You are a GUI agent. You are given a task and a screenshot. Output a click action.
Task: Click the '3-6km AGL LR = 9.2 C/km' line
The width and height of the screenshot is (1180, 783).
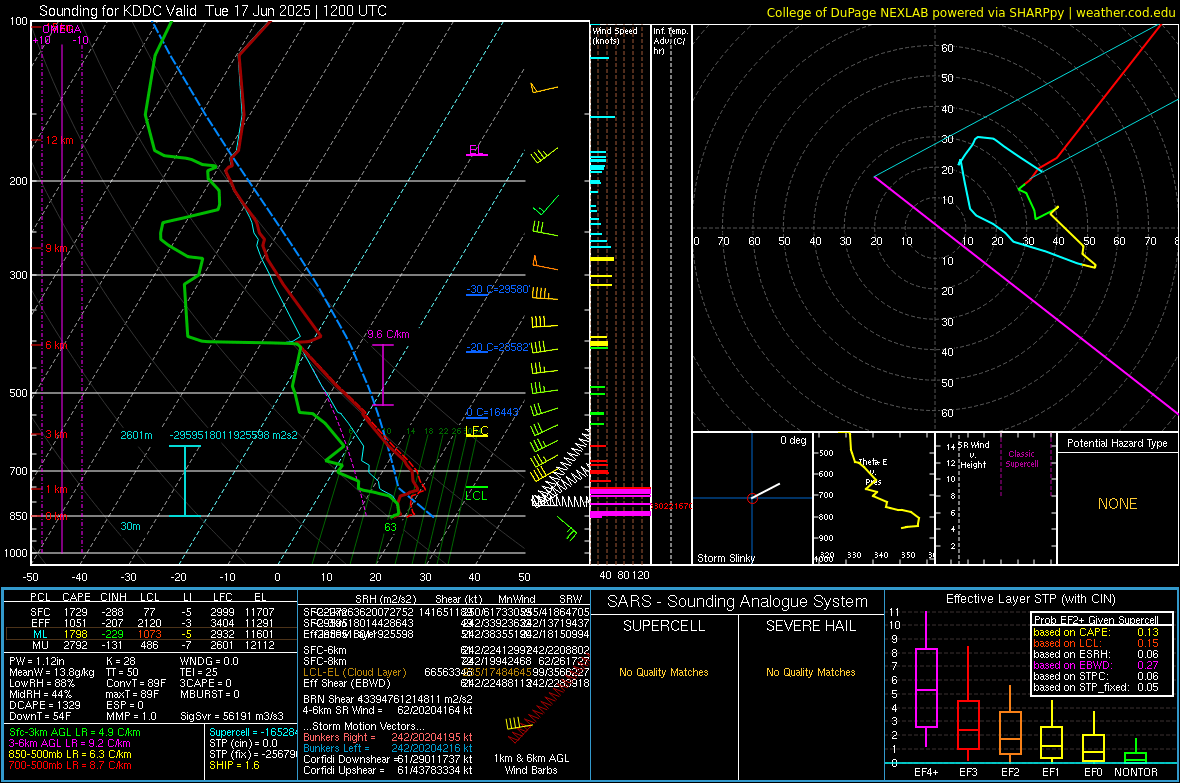[x=70, y=743]
